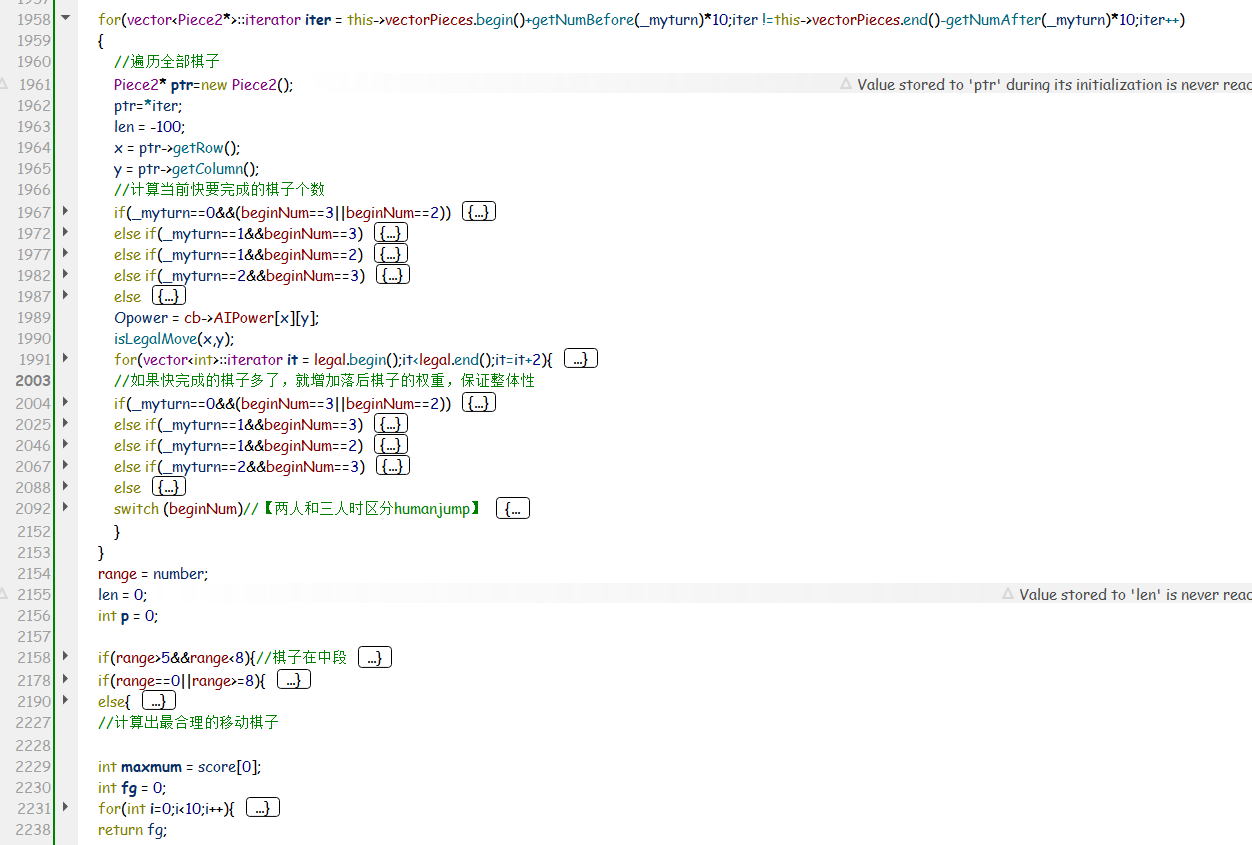Open the {...} placeholder on line 1982
The height and width of the screenshot is (845, 1252).
[393, 275]
